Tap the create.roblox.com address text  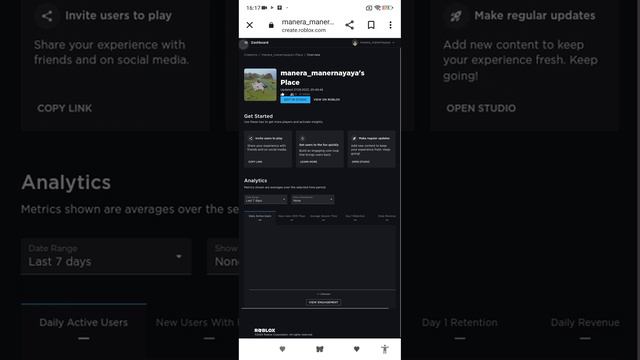(x=304, y=30)
